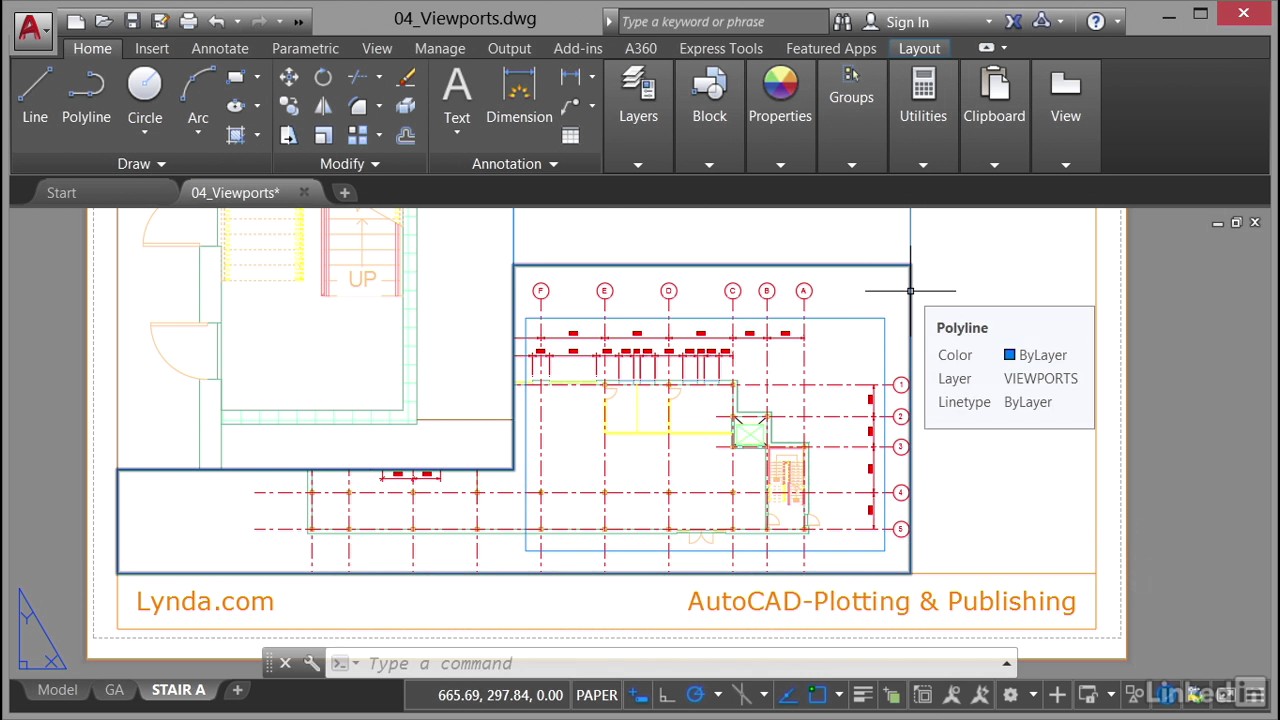Open the Sign In dropdown
The width and height of the screenshot is (1280, 720).
(x=989, y=22)
